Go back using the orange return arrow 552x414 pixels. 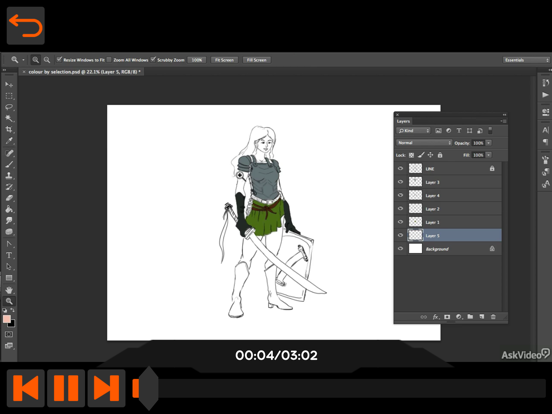26,25
